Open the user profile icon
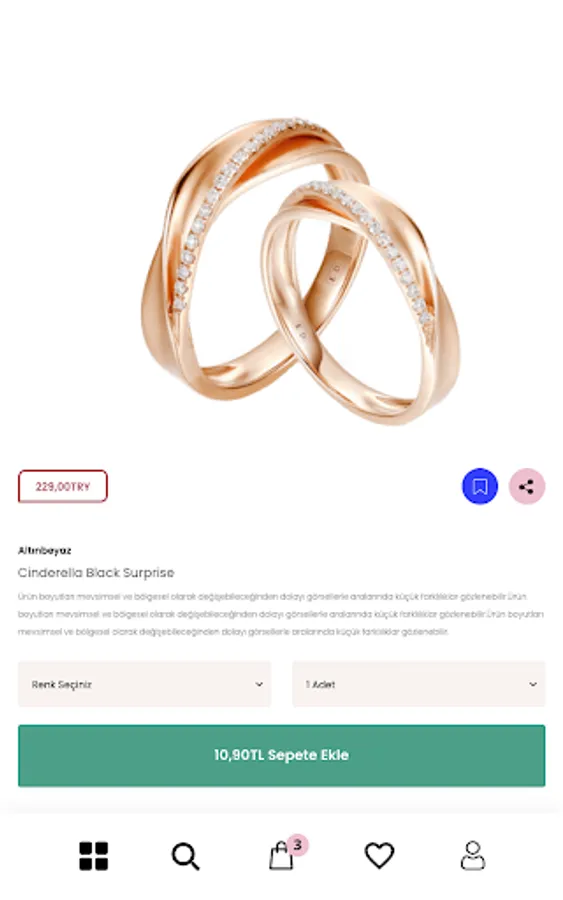563x900 pixels. 473,855
